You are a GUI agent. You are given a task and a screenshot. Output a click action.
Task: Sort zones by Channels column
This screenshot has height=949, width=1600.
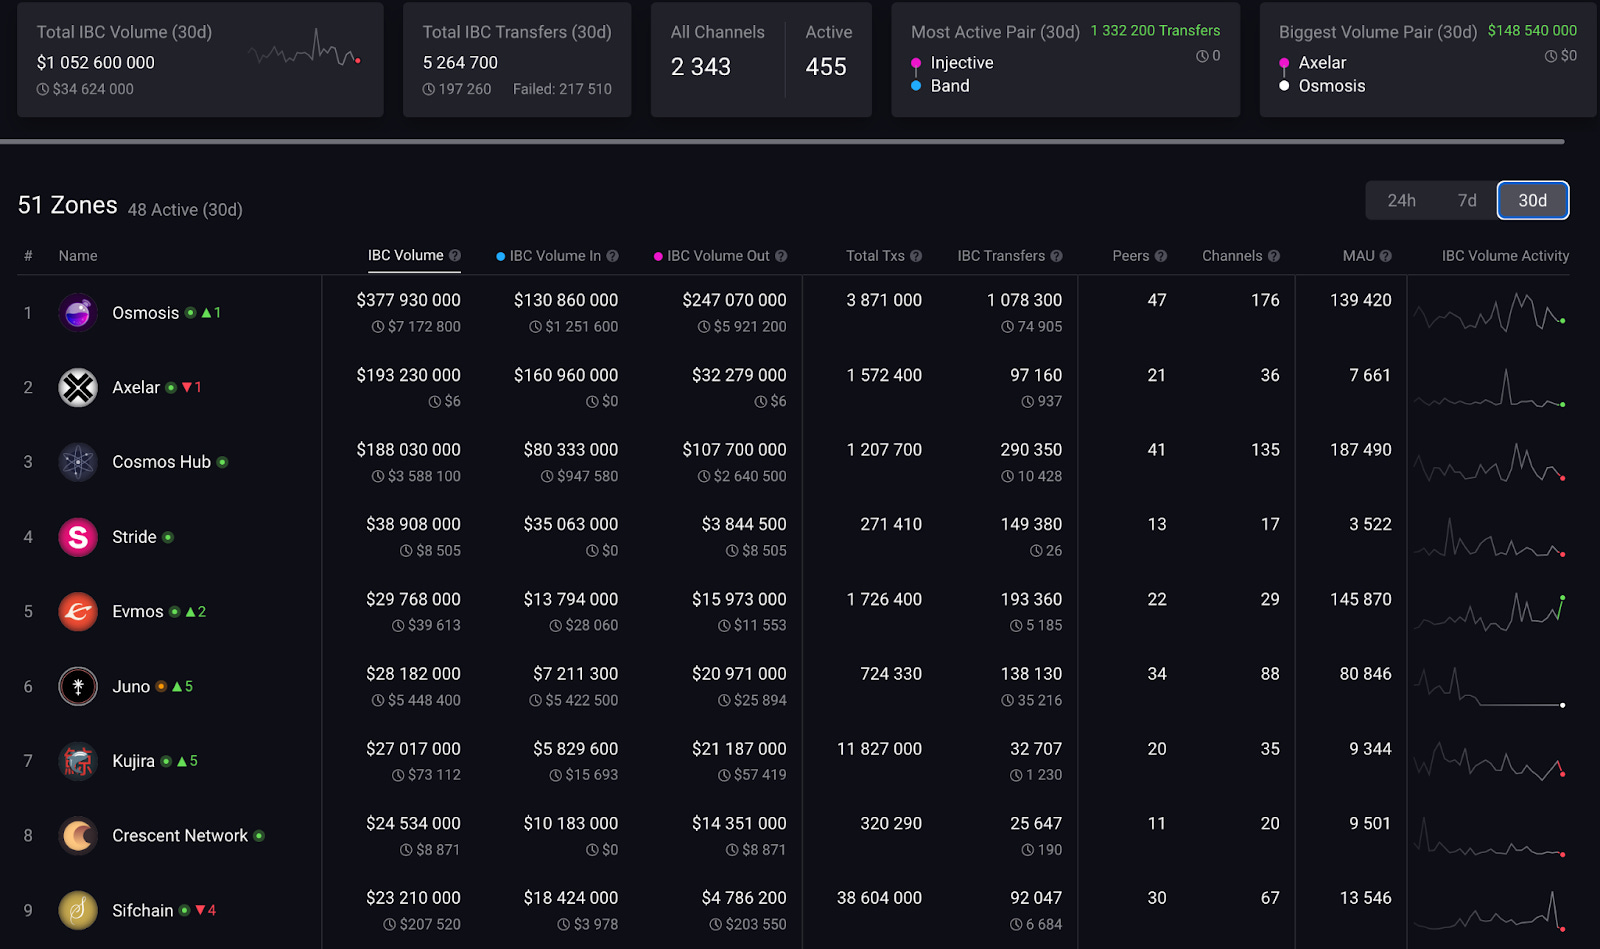coord(1232,256)
